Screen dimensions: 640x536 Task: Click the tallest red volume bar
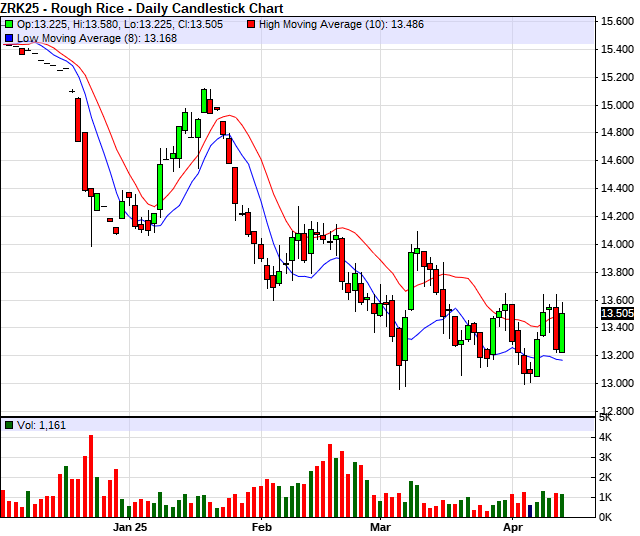[90, 476]
